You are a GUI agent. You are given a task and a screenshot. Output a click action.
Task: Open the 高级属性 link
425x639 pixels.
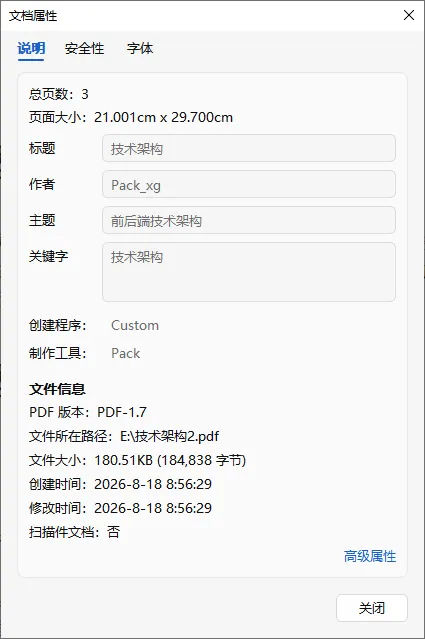coord(370,556)
